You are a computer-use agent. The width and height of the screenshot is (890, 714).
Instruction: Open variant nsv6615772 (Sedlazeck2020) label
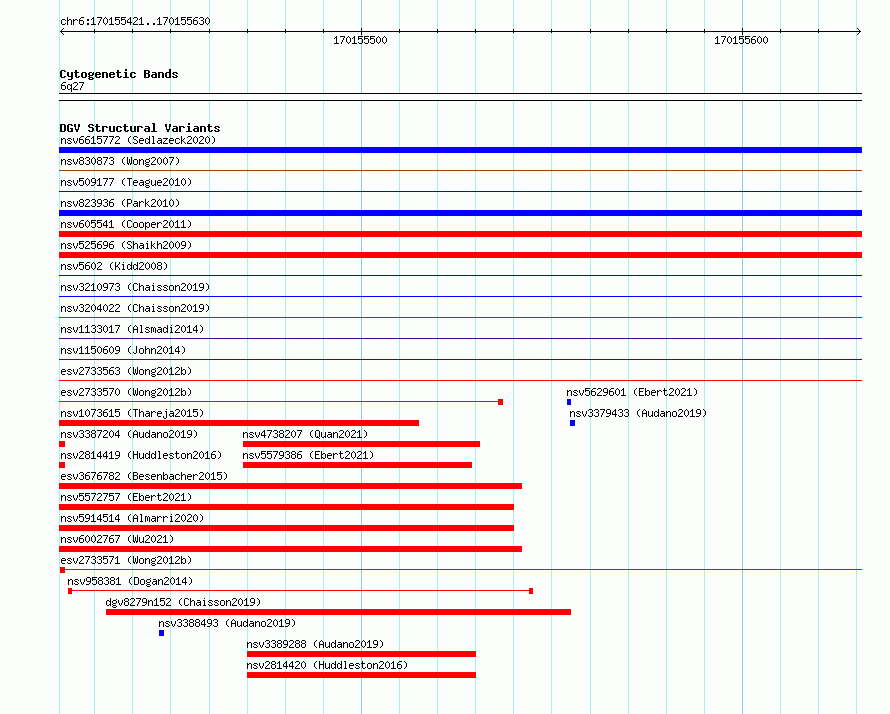point(138,140)
